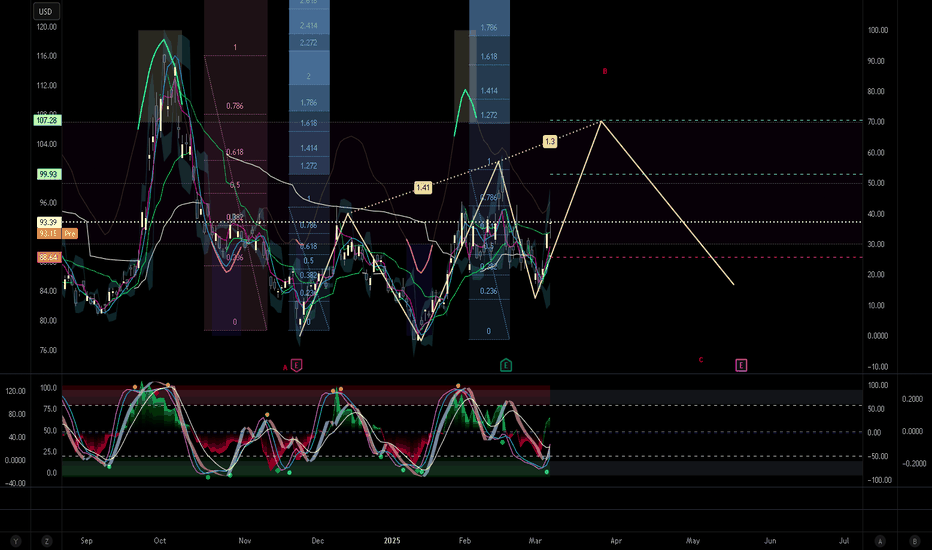The width and height of the screenshot is (932, 550).
Task: Click the 2.272 Fibonacci extension level
Action: [x=308, y=43]
